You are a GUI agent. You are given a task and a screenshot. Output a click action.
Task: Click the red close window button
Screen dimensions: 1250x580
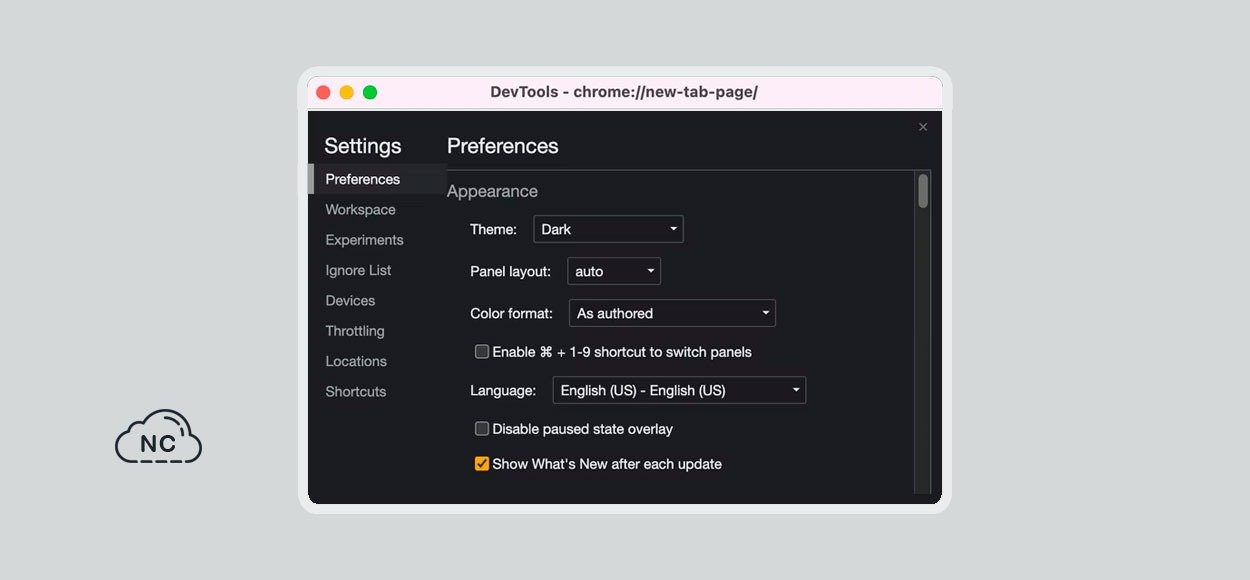click(x=323, y=92)
